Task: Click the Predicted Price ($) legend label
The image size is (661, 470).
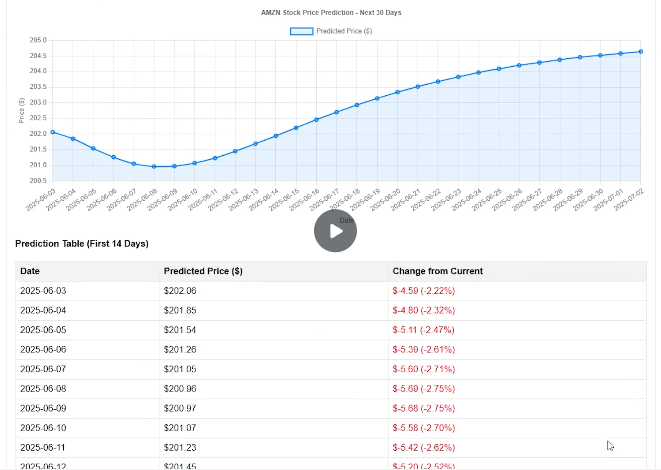Action: click(x=344, y=31)
